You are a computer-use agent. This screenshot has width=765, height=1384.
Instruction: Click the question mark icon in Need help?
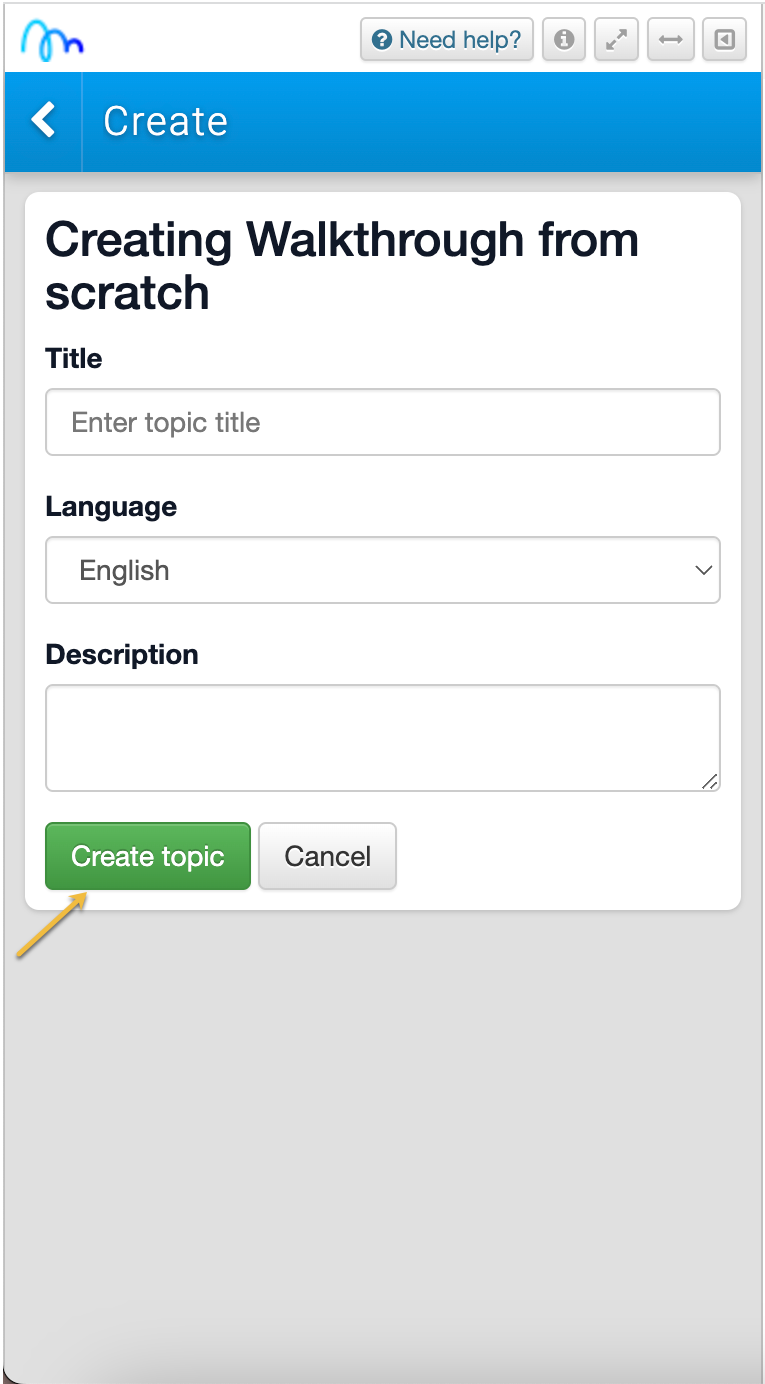coord(381,40)
